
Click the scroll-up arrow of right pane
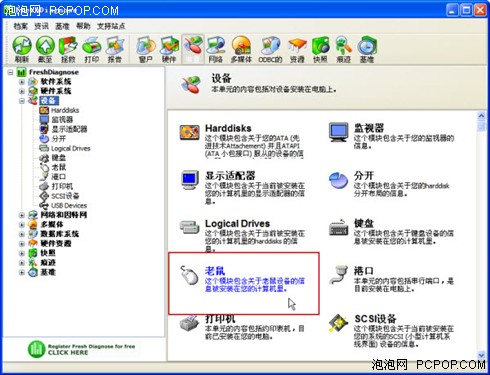tap(481, 116)
